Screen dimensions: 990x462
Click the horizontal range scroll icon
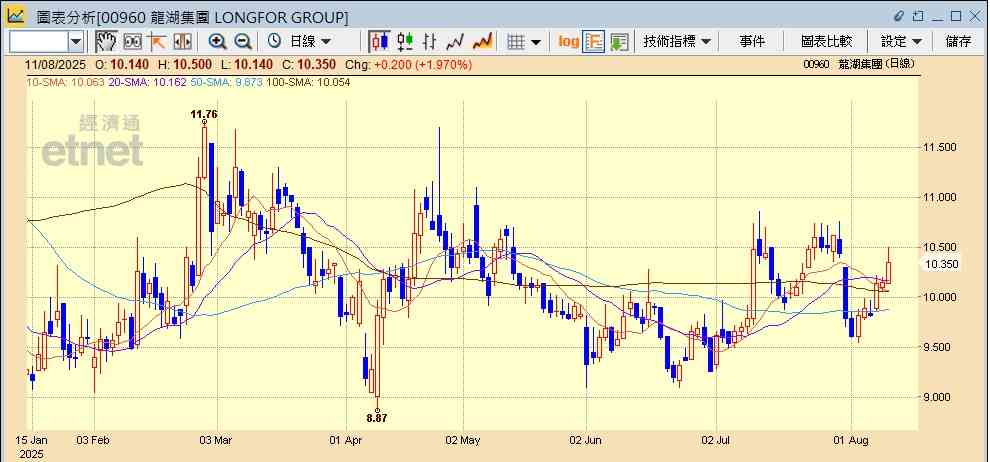coord(182,42)
